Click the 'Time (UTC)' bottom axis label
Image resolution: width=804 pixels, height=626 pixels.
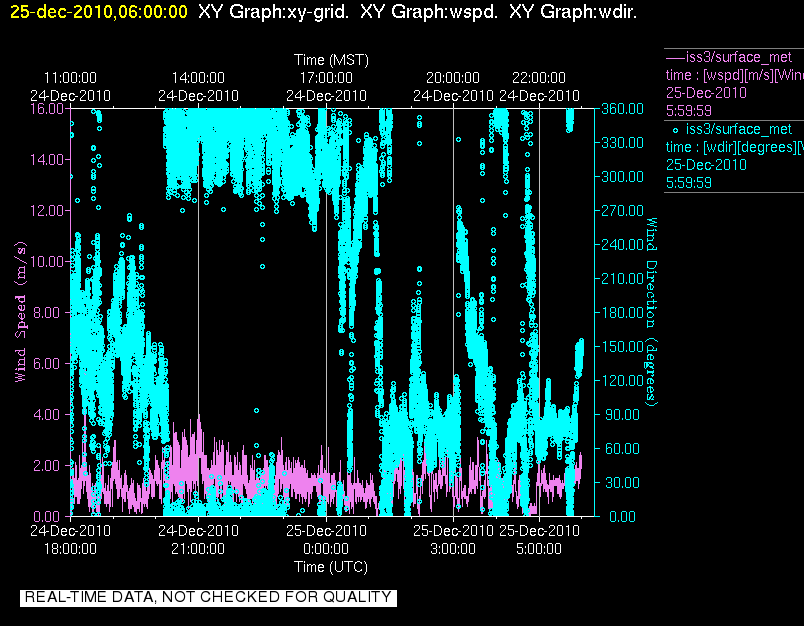331,567
